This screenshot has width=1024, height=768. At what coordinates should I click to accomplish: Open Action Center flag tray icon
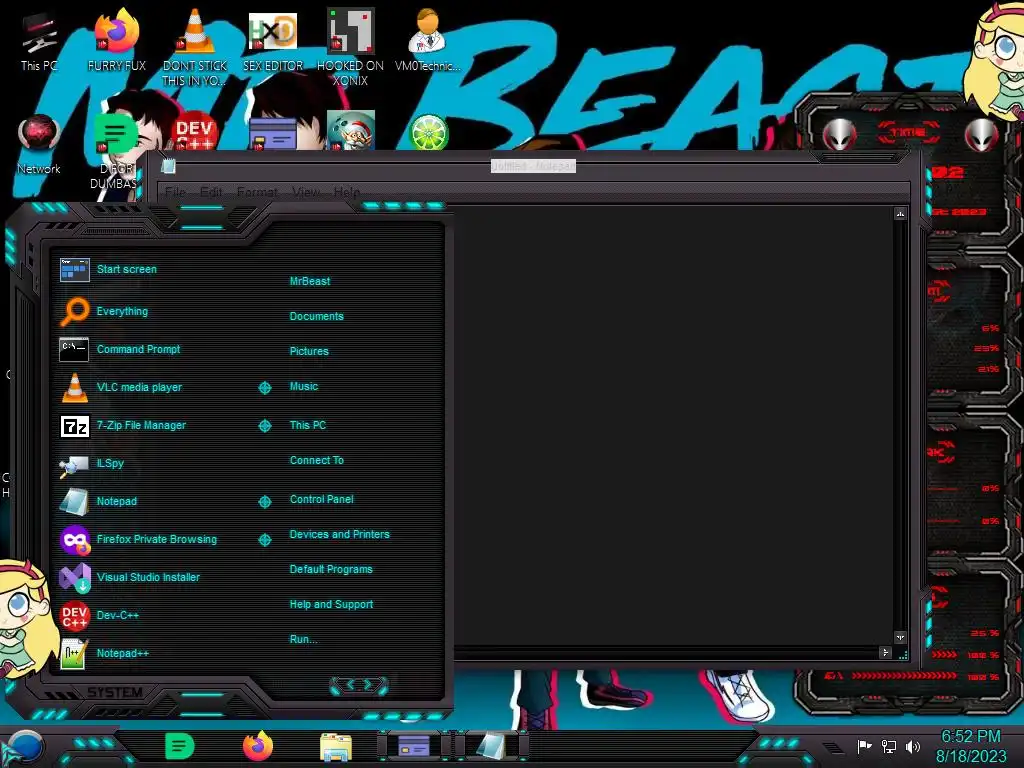(865, 746)
